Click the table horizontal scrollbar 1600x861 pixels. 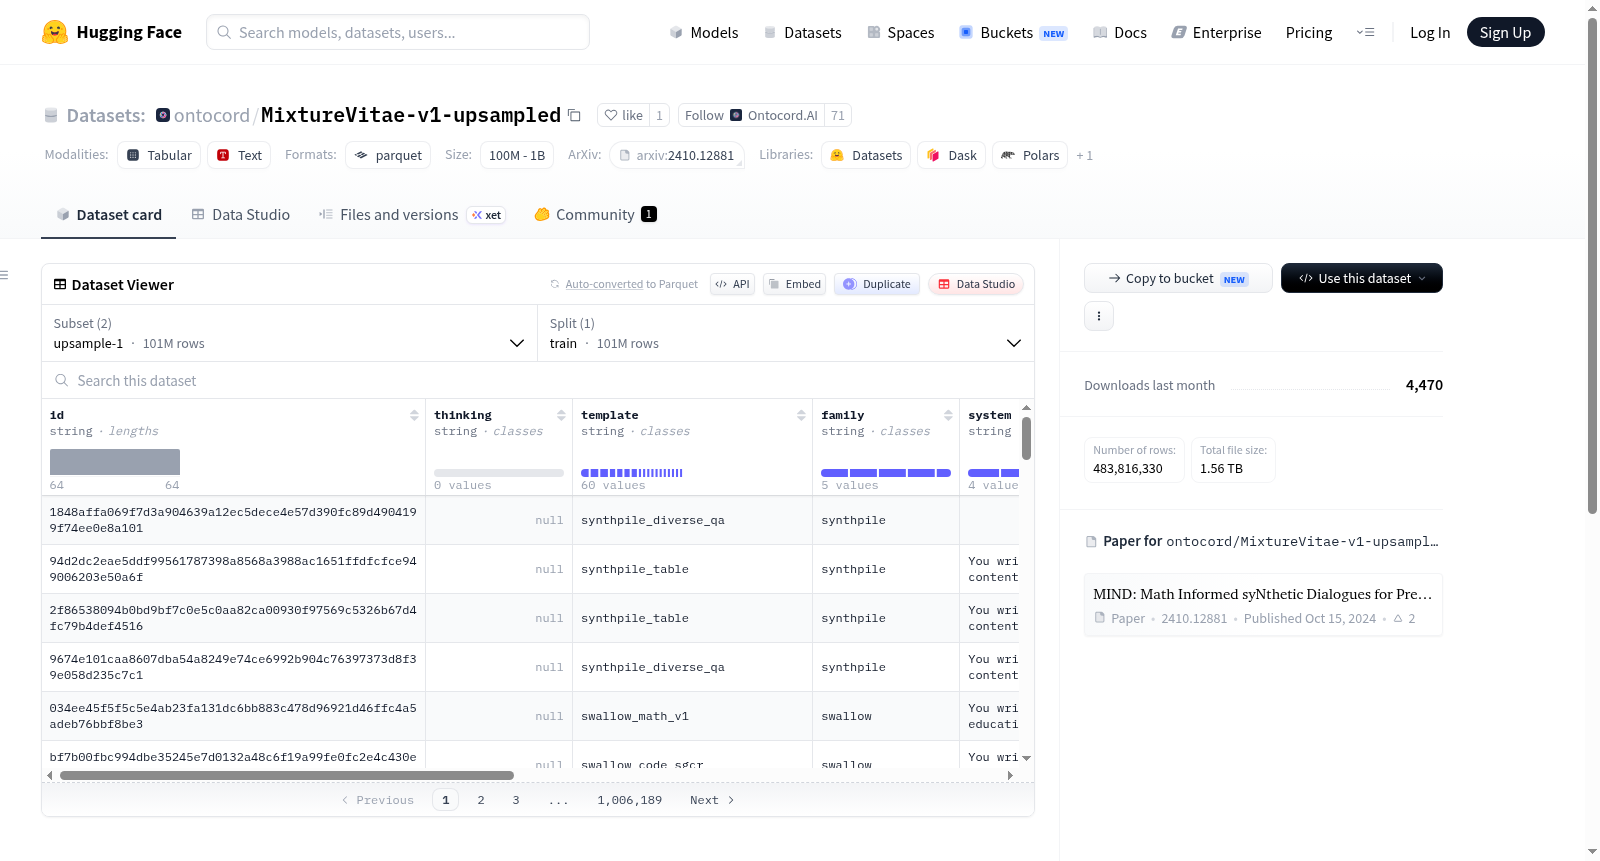[x=287, y=775]
